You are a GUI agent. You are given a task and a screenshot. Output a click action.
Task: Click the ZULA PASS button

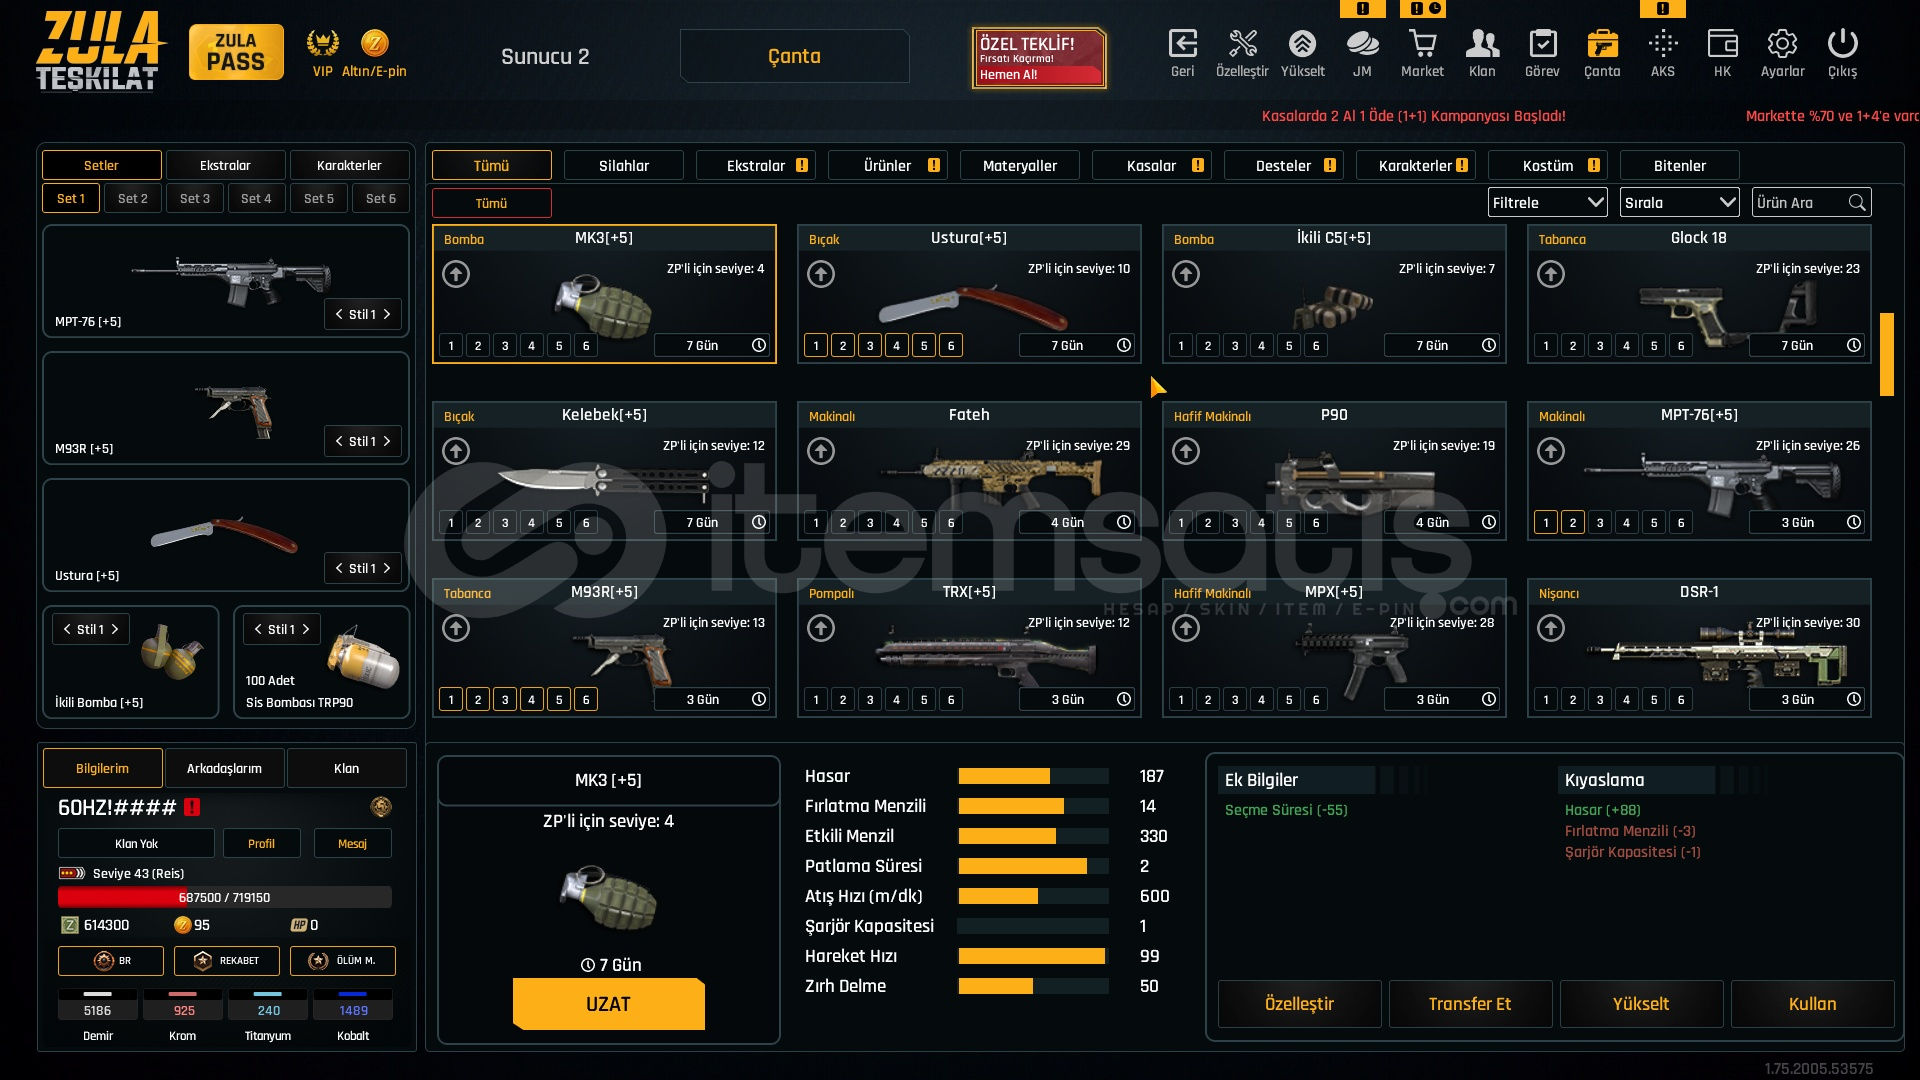(x=236, y=52)
